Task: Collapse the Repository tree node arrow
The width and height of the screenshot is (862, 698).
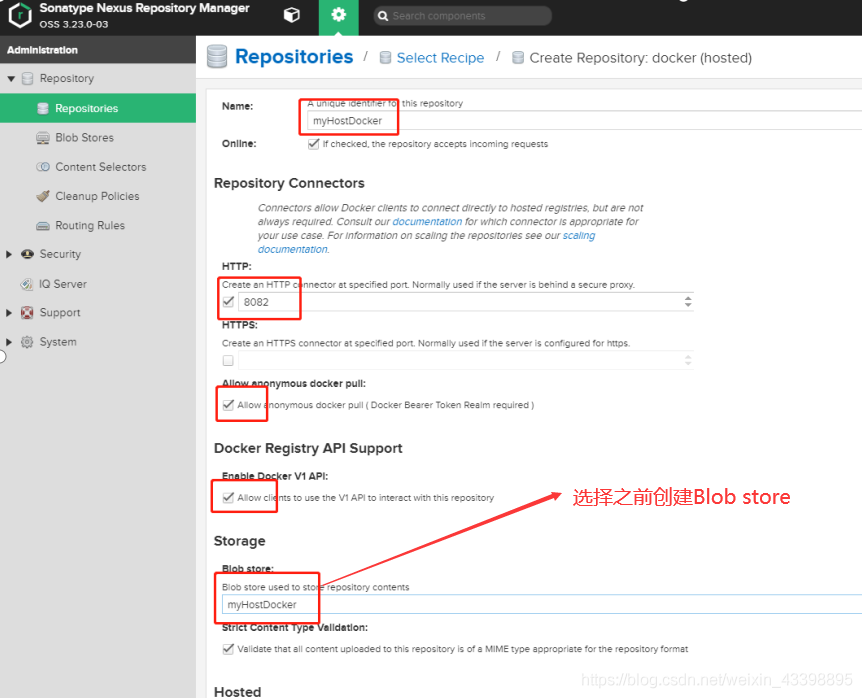Action: click(11, 79)
